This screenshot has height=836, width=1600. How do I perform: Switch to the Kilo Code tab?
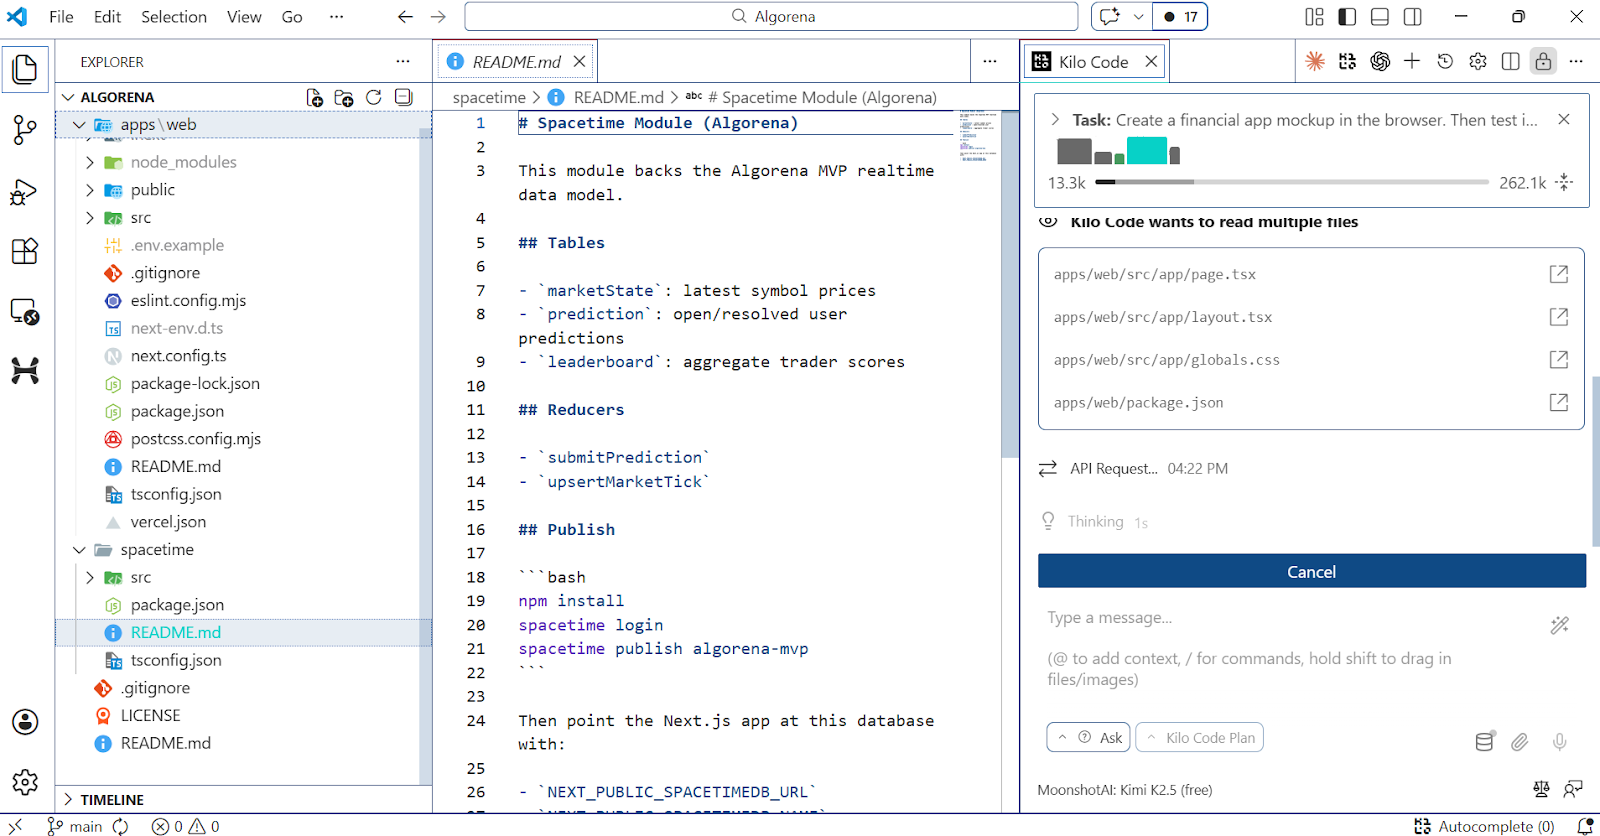[1093, 62]
